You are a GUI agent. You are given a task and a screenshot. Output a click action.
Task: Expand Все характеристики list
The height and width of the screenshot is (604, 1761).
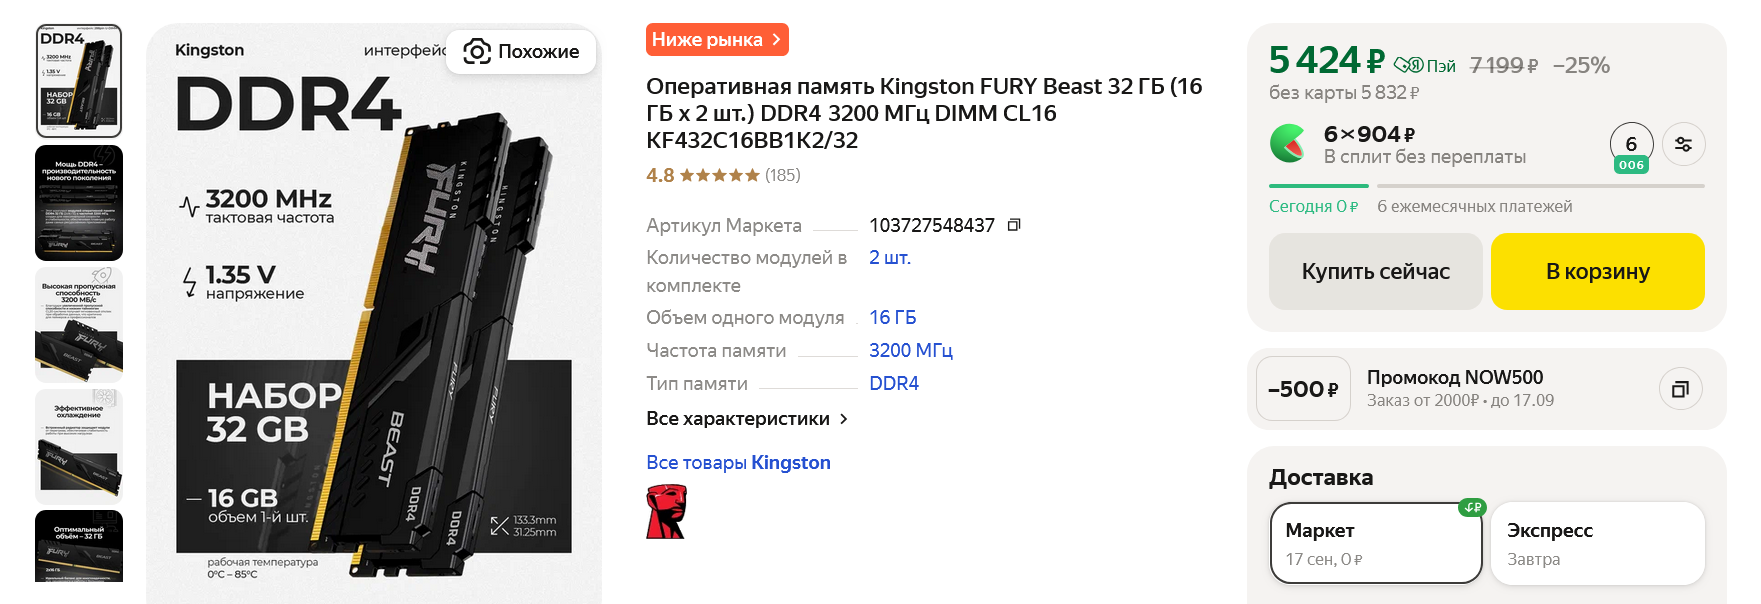[x=747, y=419]
